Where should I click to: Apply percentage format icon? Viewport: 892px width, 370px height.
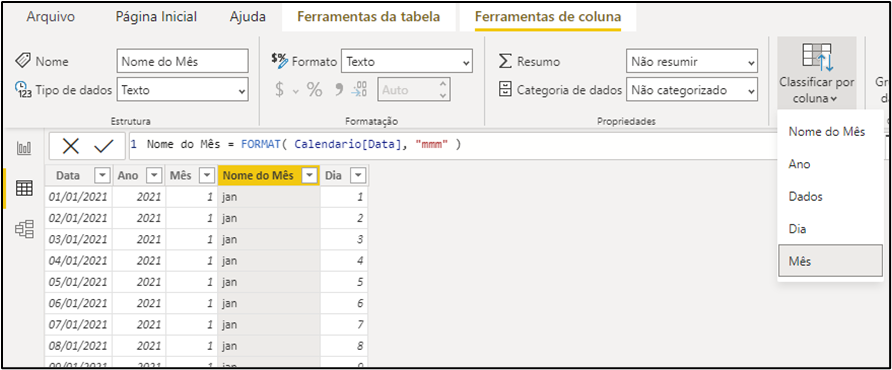(x=315, y=90)
